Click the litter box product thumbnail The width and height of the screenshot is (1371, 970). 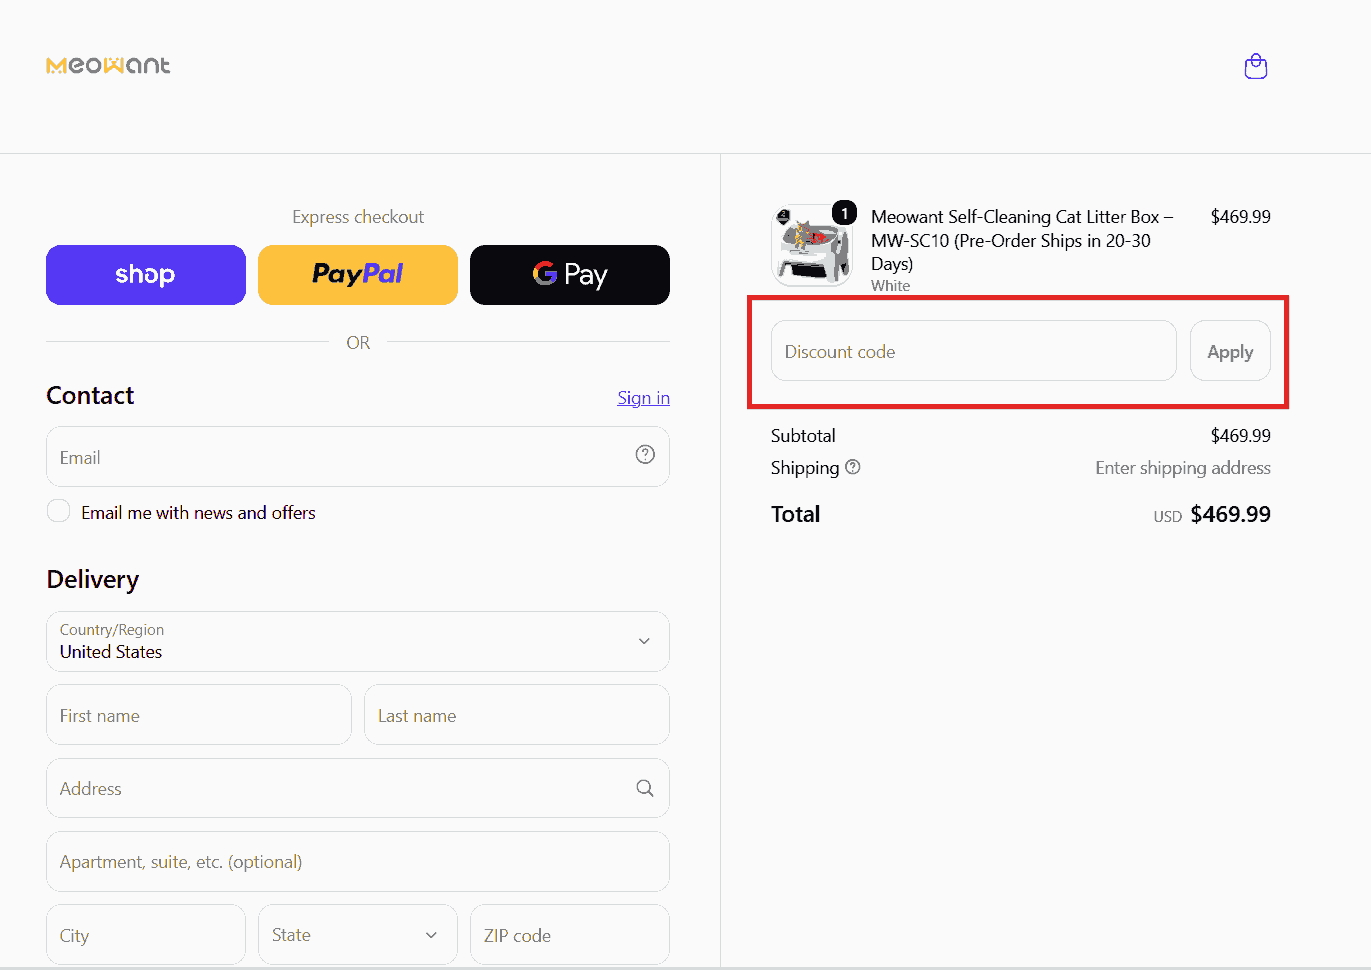pyautogui.click(x=811, y=246)
